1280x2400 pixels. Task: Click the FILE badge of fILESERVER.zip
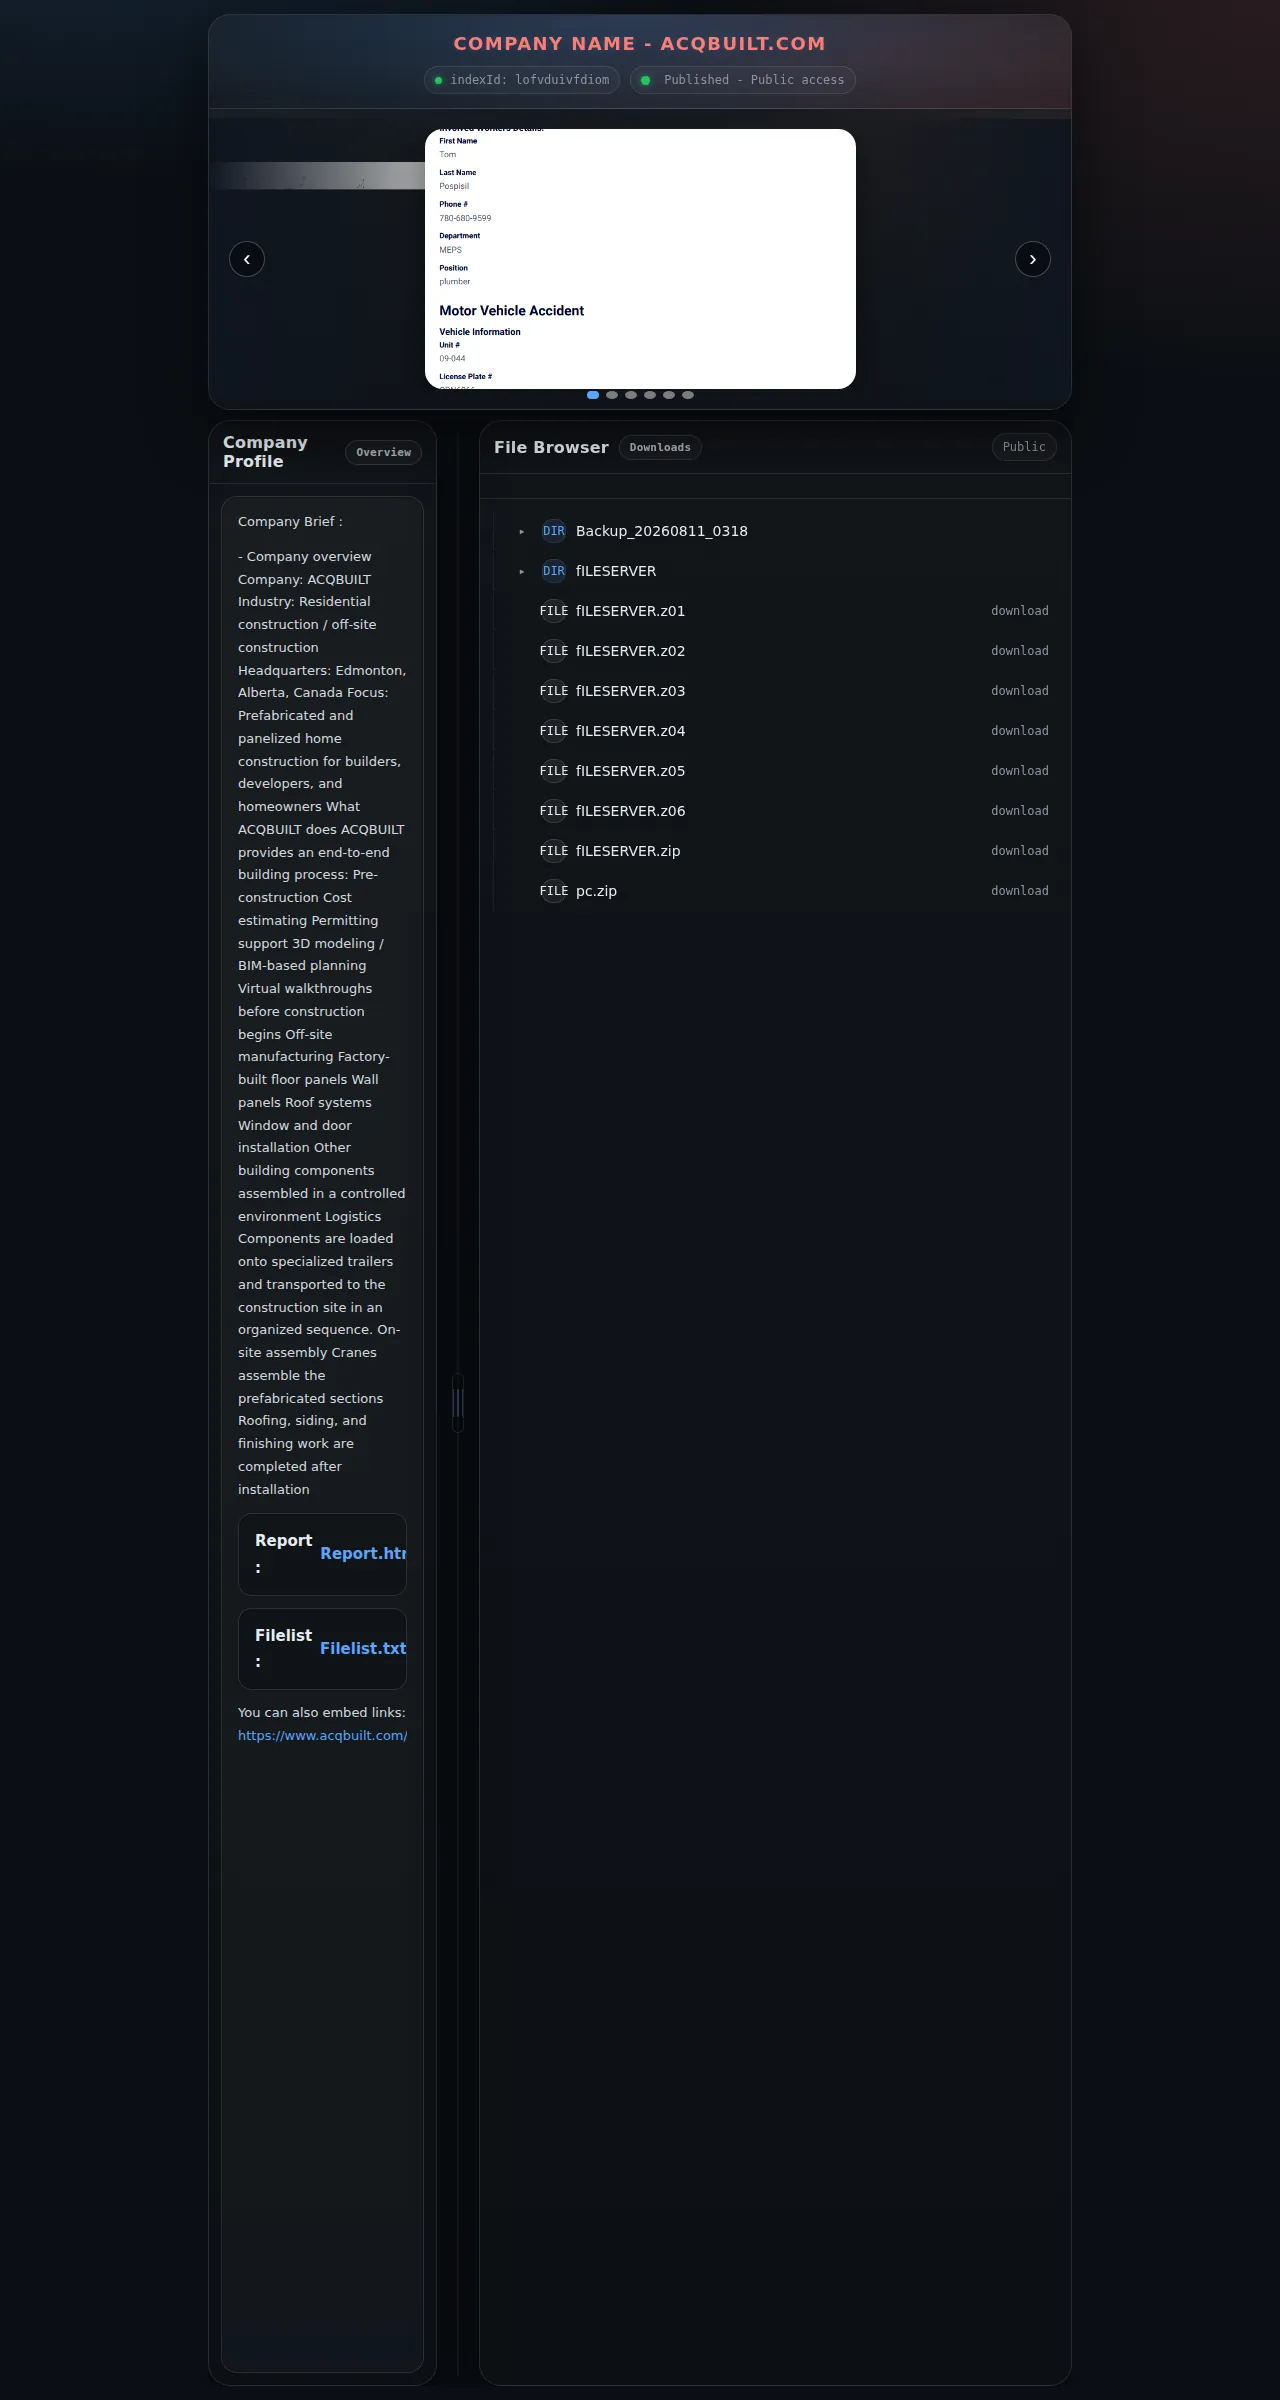point(554,851)
